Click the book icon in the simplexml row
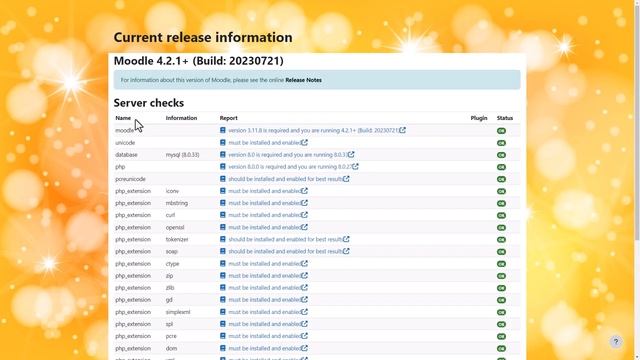 222,312
